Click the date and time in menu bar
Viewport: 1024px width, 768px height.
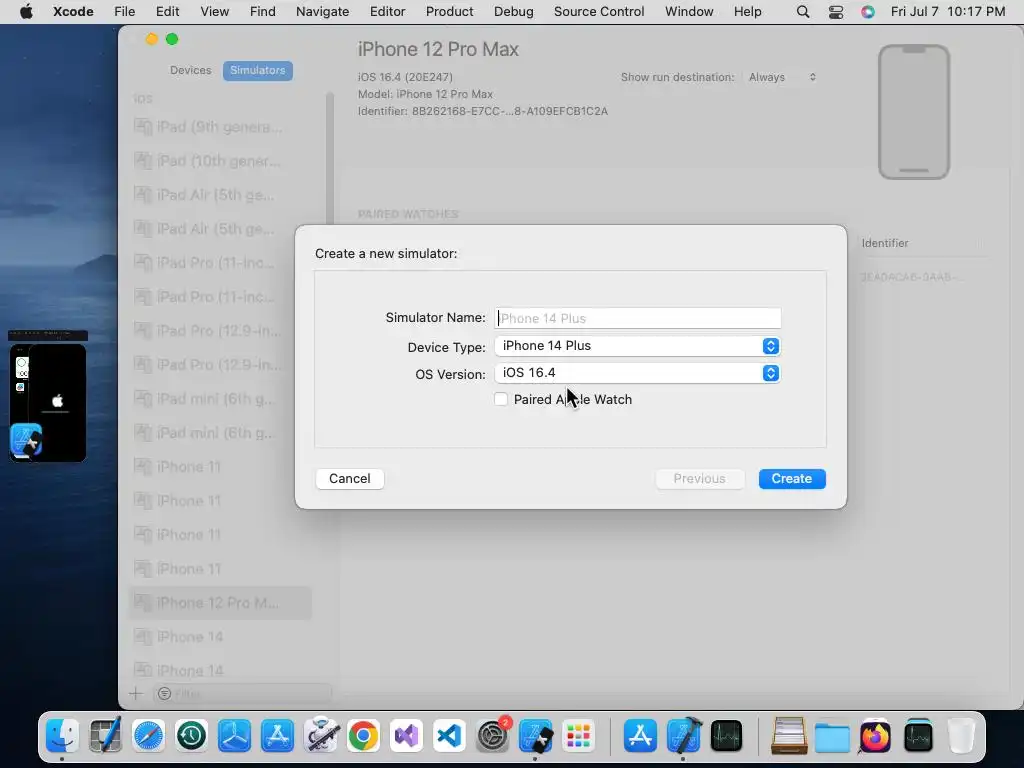(948, 12)
